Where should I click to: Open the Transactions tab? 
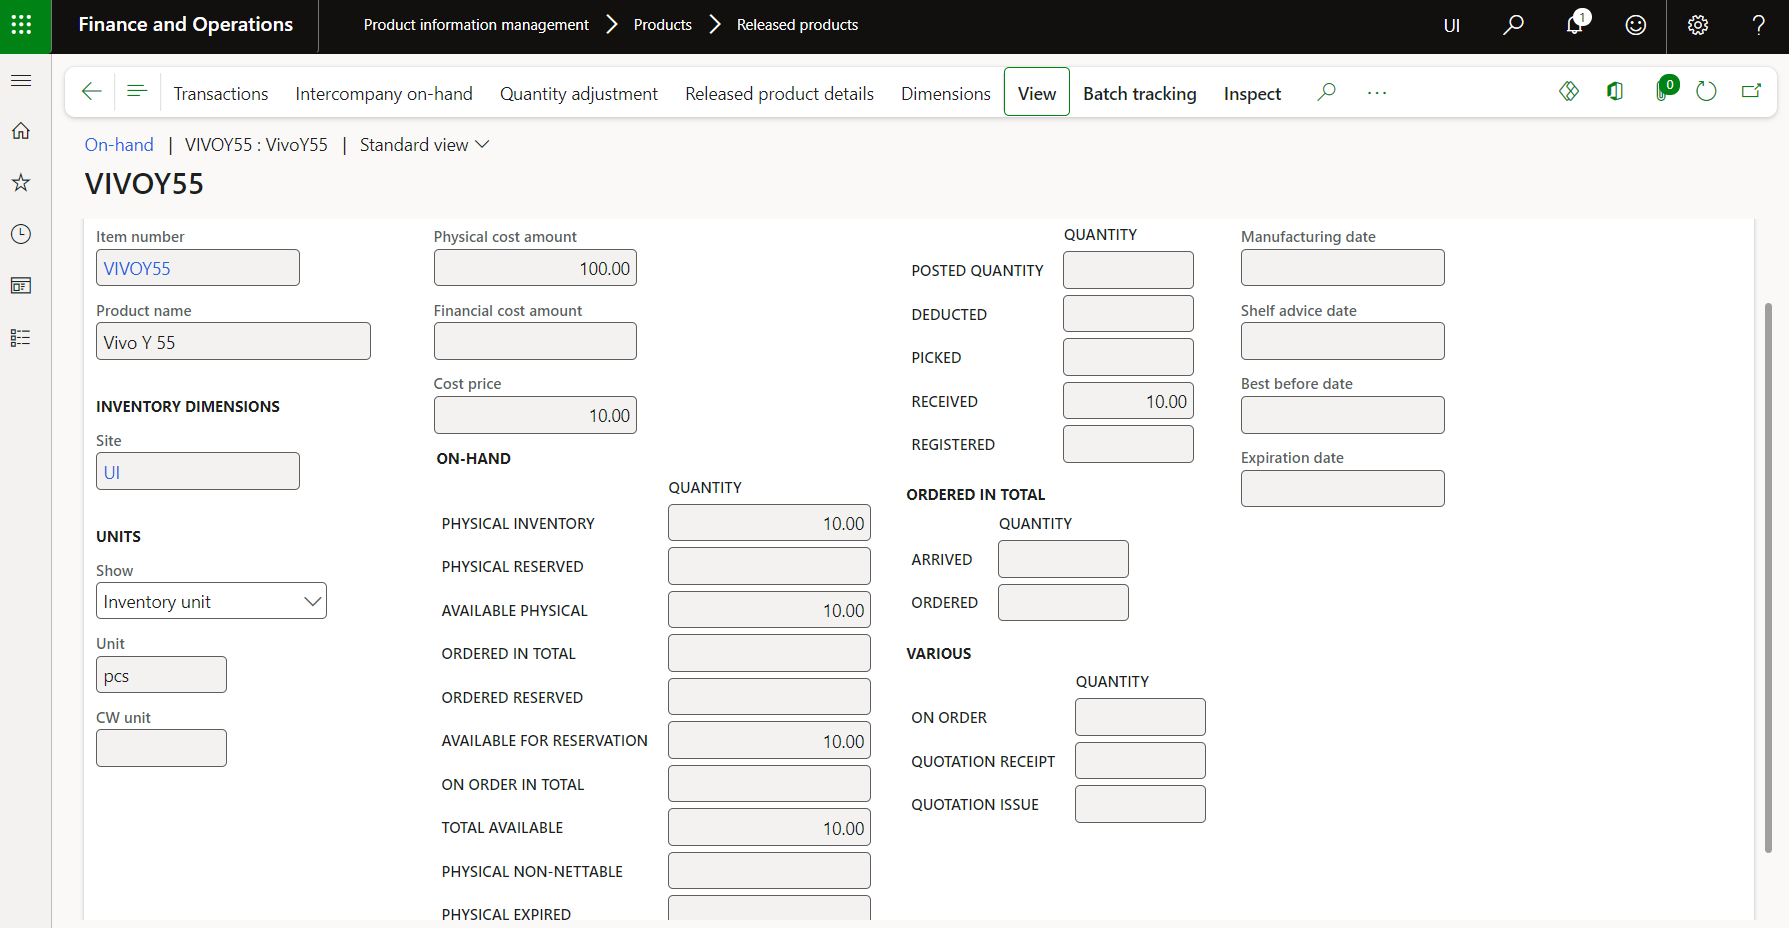click(220, 93)
